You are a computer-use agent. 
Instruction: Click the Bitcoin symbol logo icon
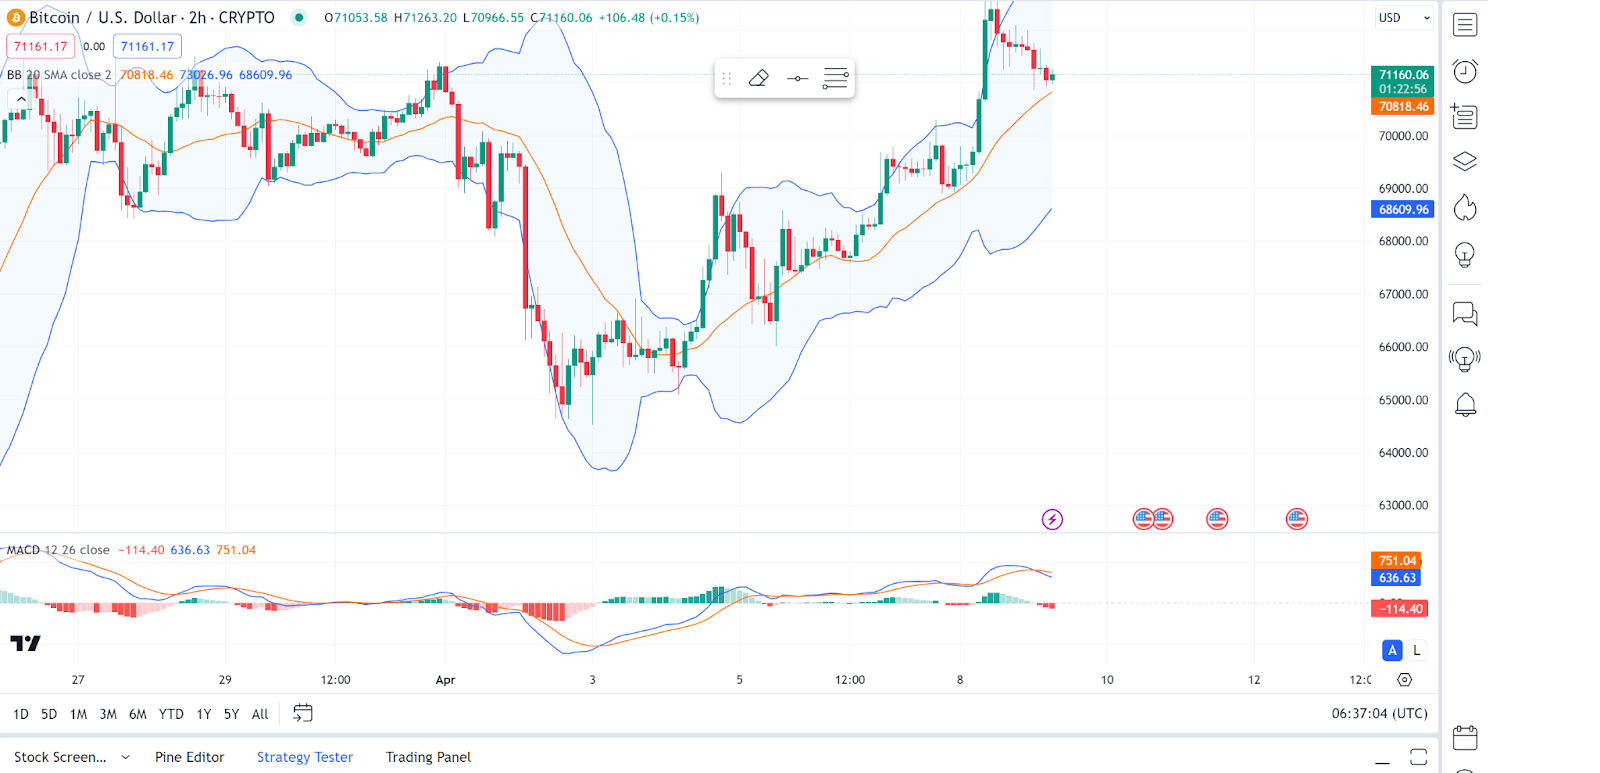coord(16,18)
